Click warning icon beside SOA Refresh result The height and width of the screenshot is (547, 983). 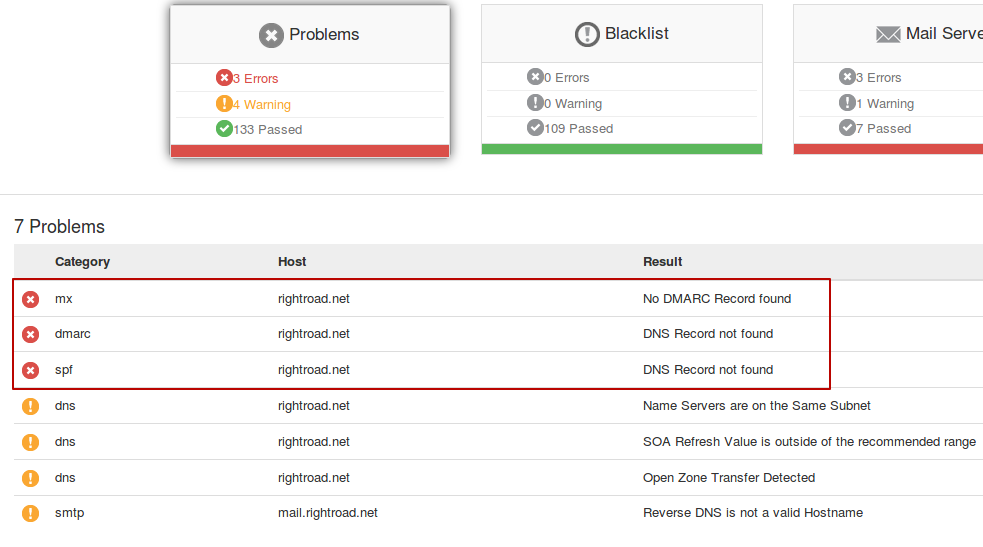[31, 442]
